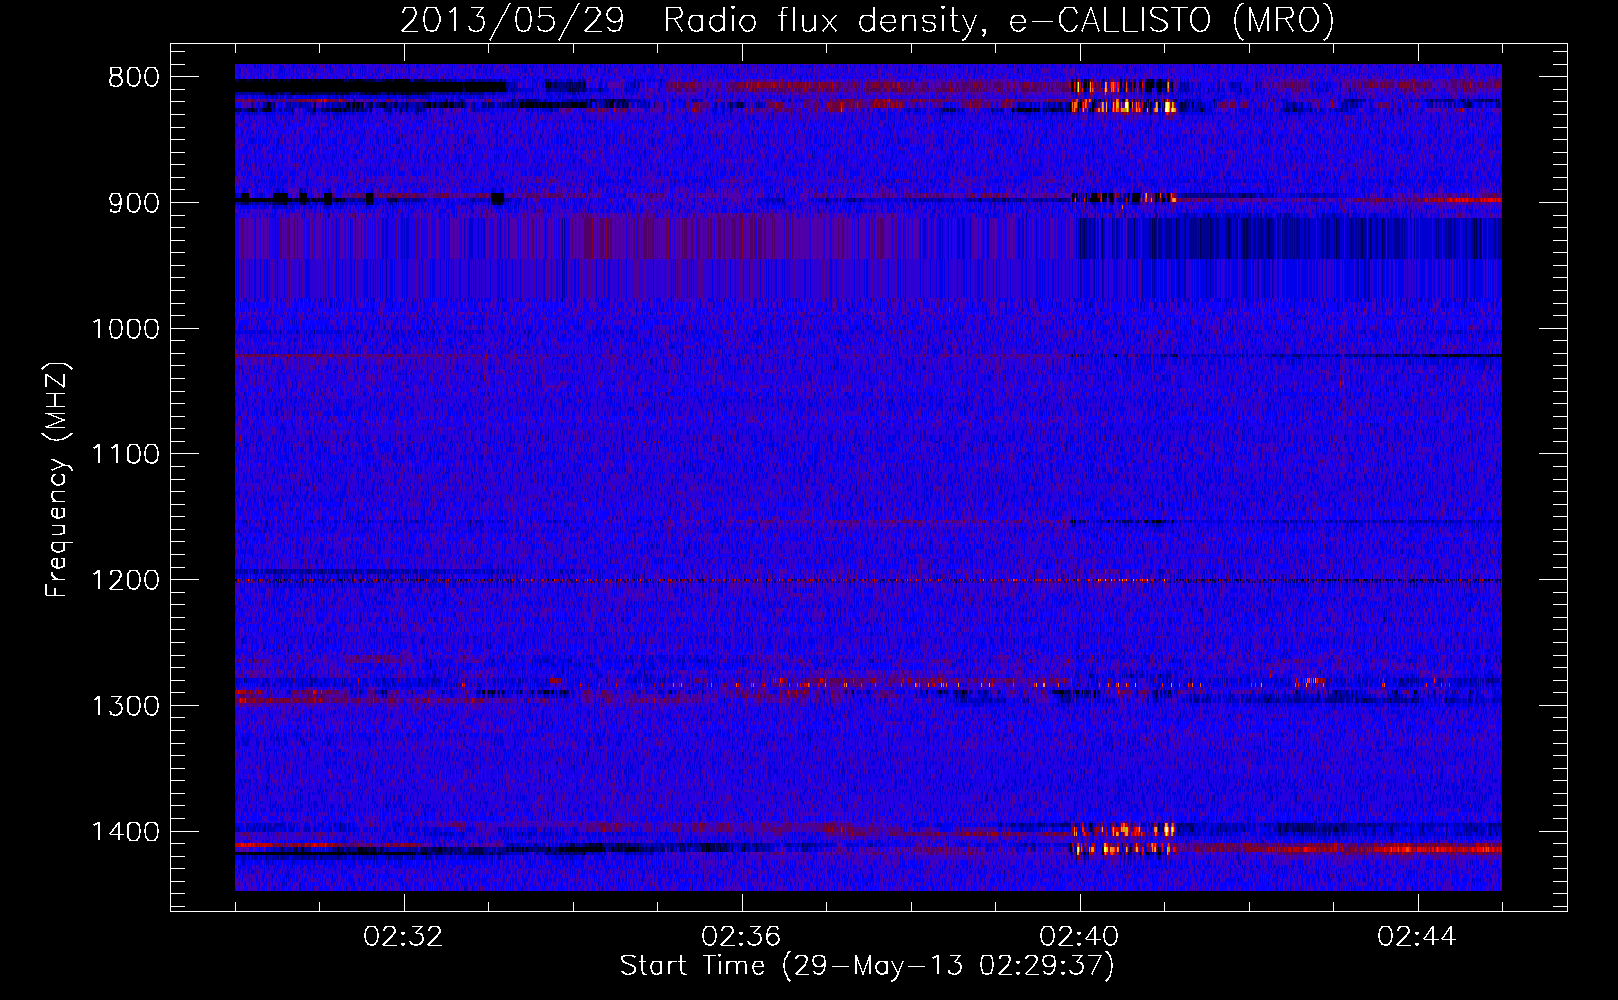Screen dimensions: 1618x1000
Task: Click the 'Start Time (29-May-13 02:29:37)' label
Action: [867, 966]
